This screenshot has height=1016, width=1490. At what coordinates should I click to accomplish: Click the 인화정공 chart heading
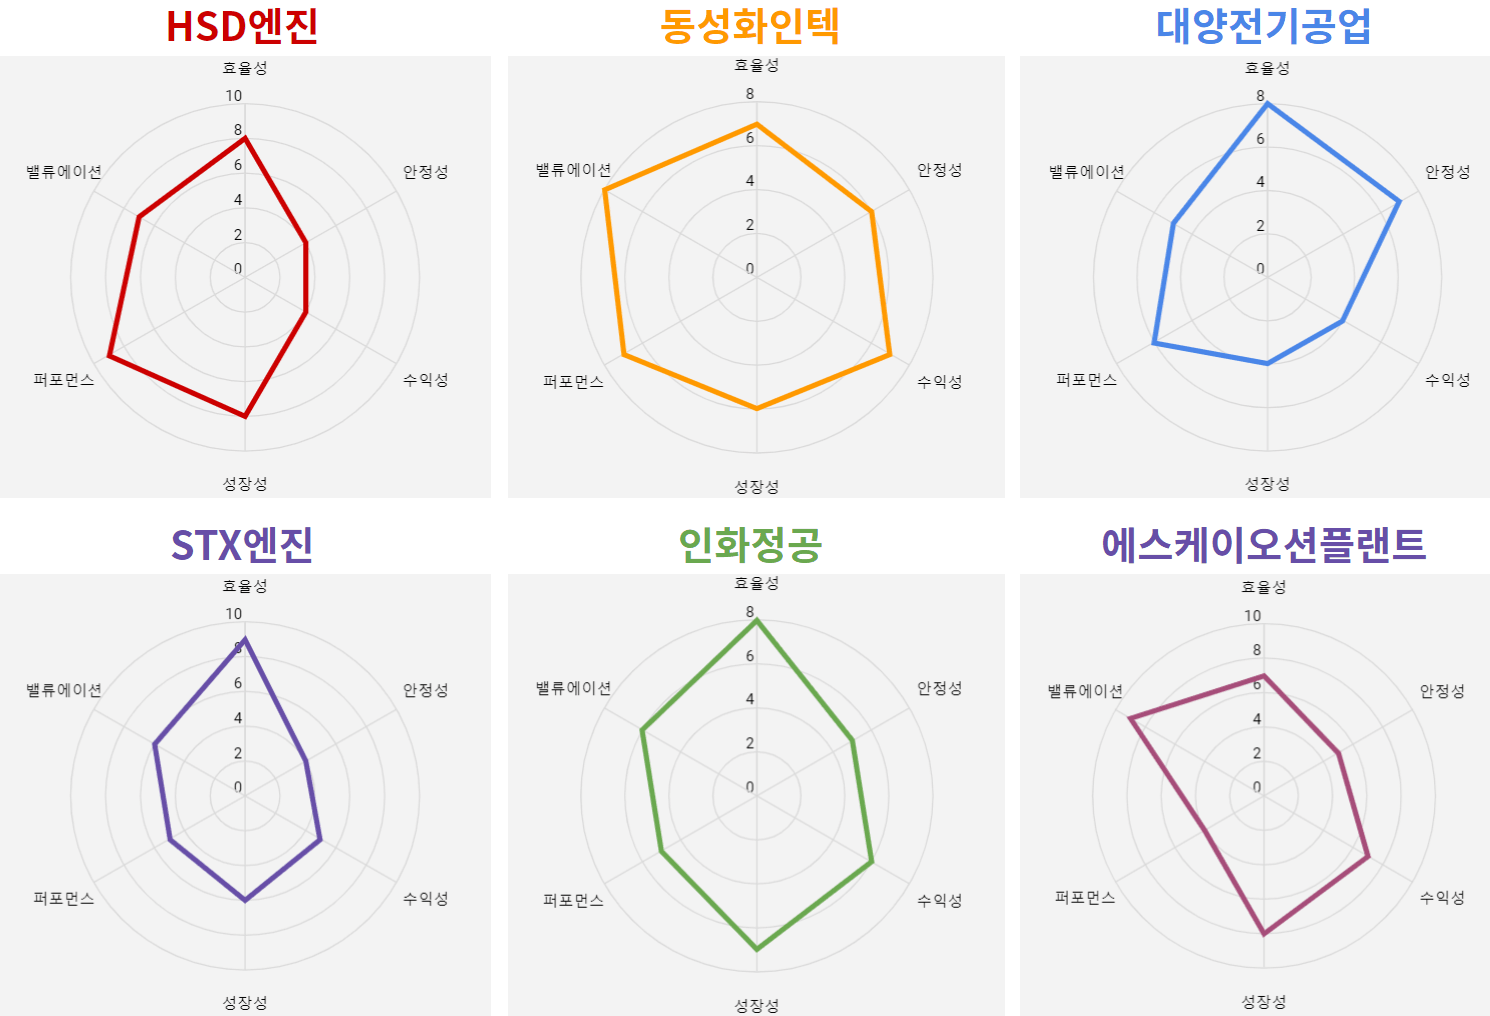click(x=750, y=546)
